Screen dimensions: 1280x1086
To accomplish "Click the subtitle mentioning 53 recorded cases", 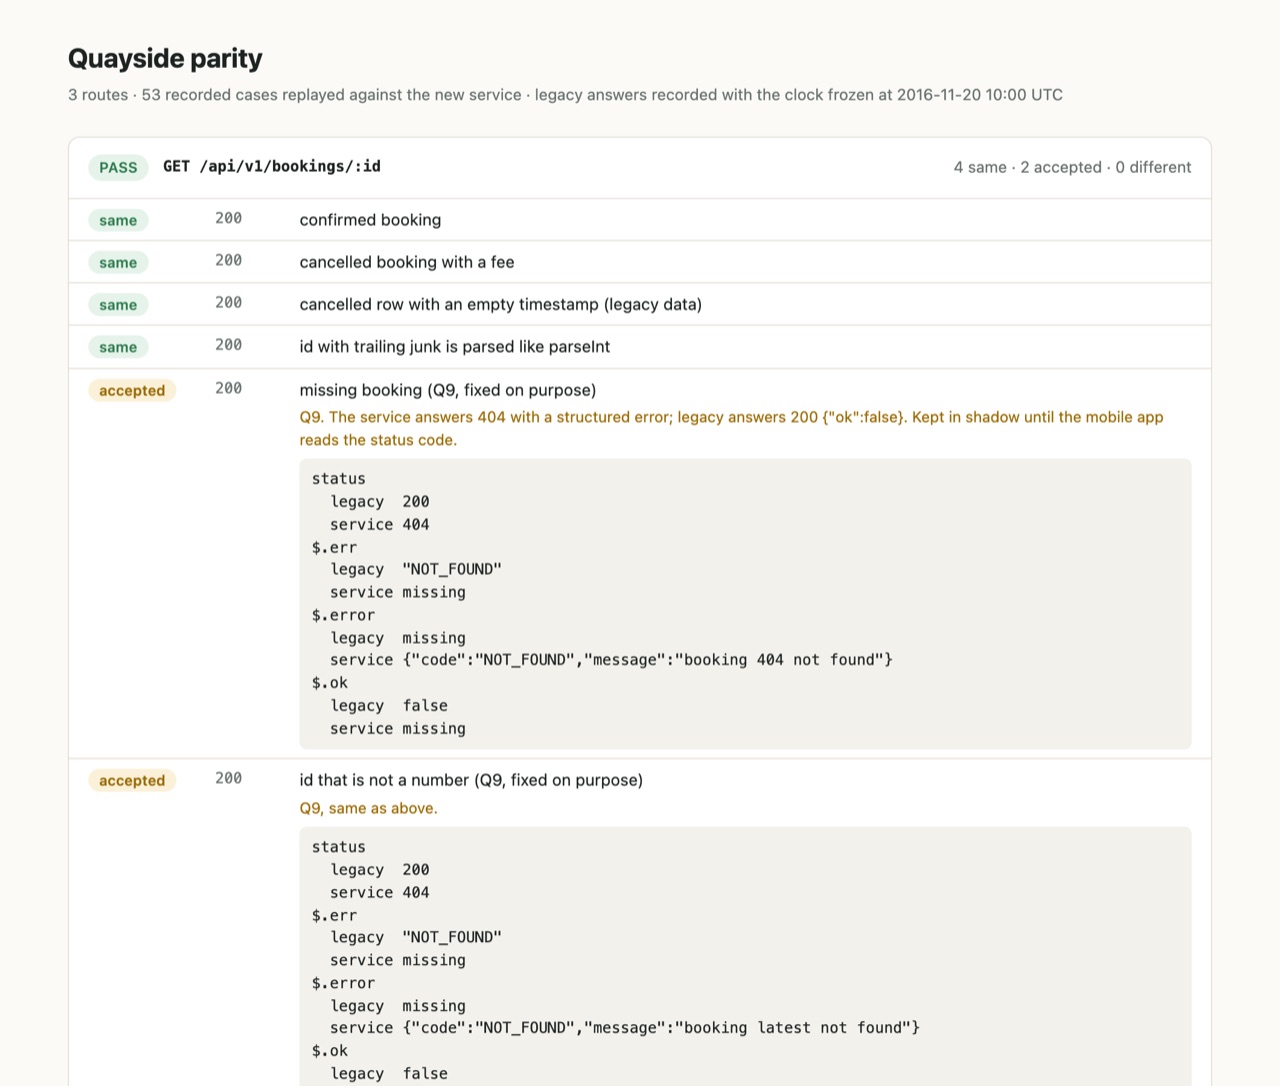I will pyautogui.click(x=565, y=95).
